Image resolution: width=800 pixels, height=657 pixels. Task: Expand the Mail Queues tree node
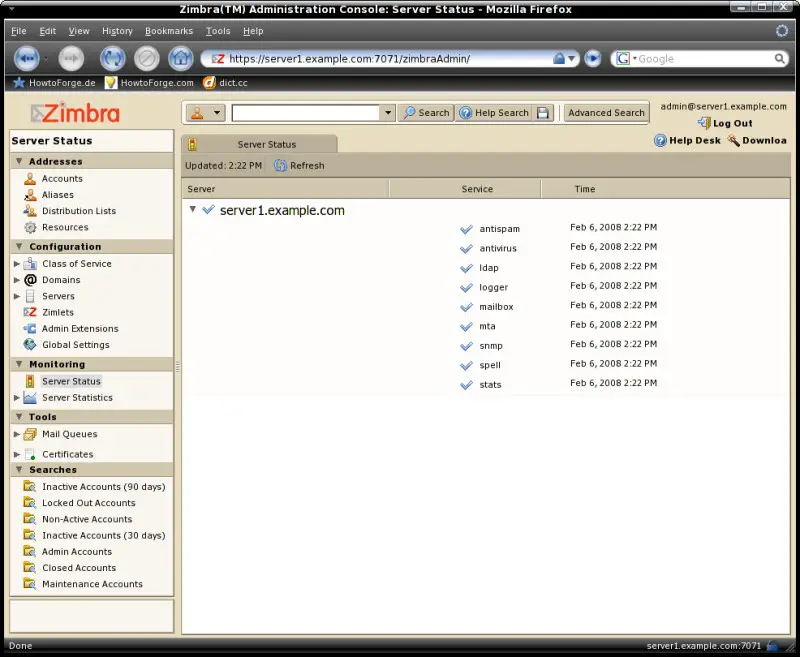click(17, 434)
